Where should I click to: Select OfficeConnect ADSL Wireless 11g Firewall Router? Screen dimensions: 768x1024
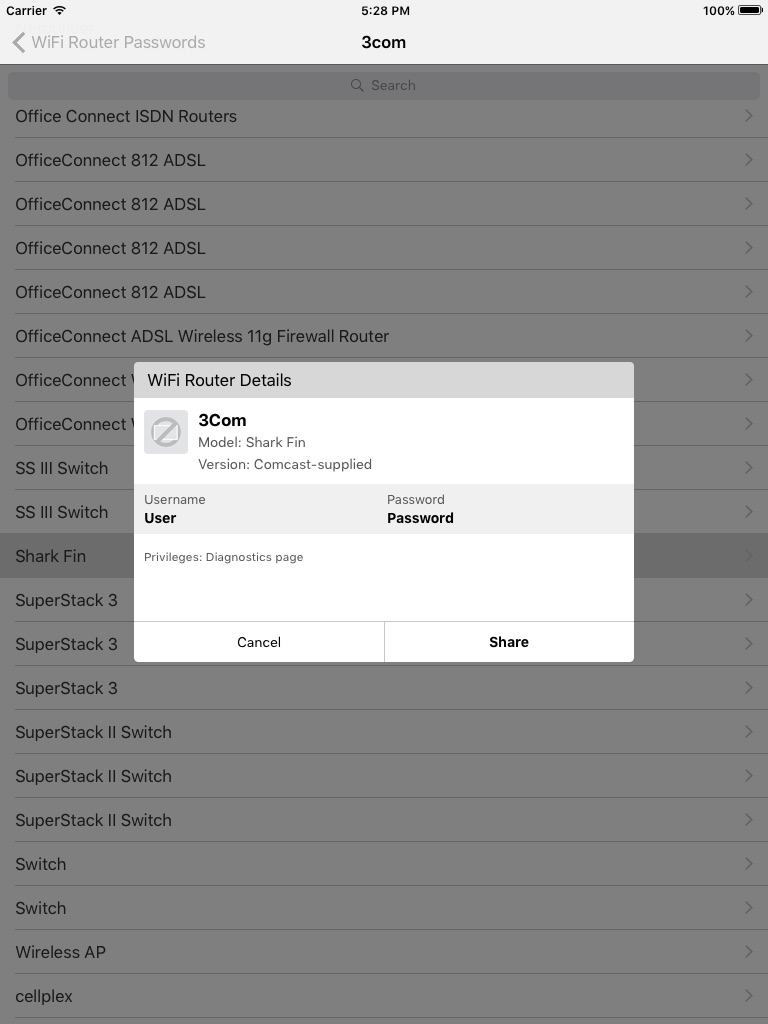tap(202, 336)
